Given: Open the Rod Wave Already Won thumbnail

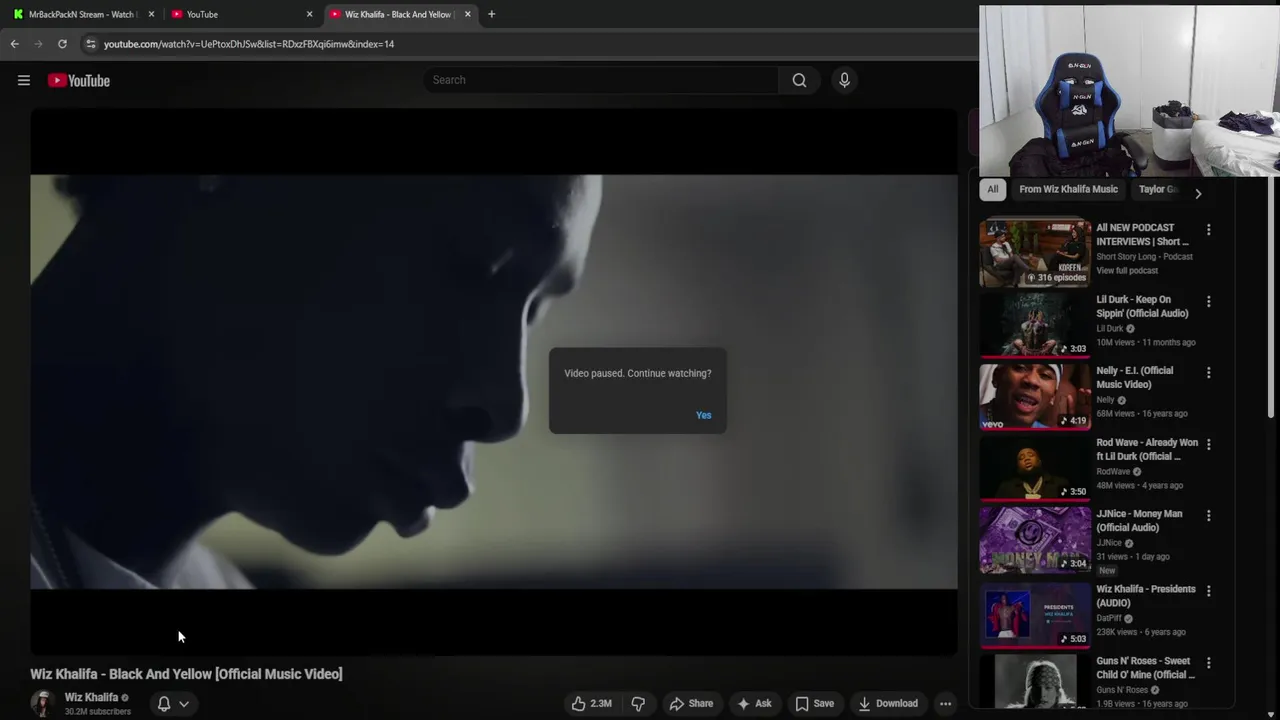Looking at the screenshot, I should click(x=1035, y=468).
